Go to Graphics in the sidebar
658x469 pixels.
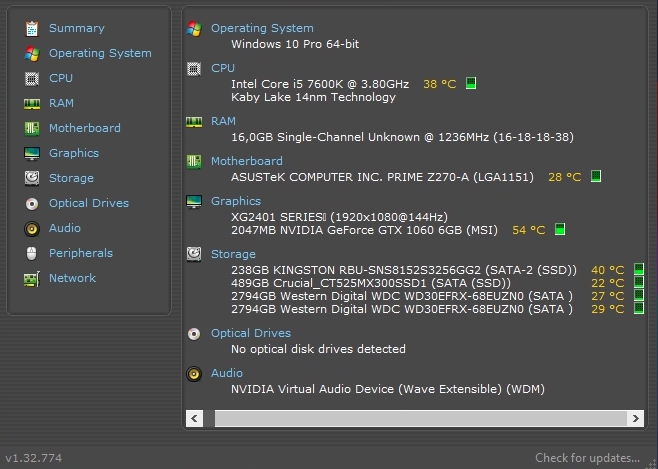coord(74,153)
